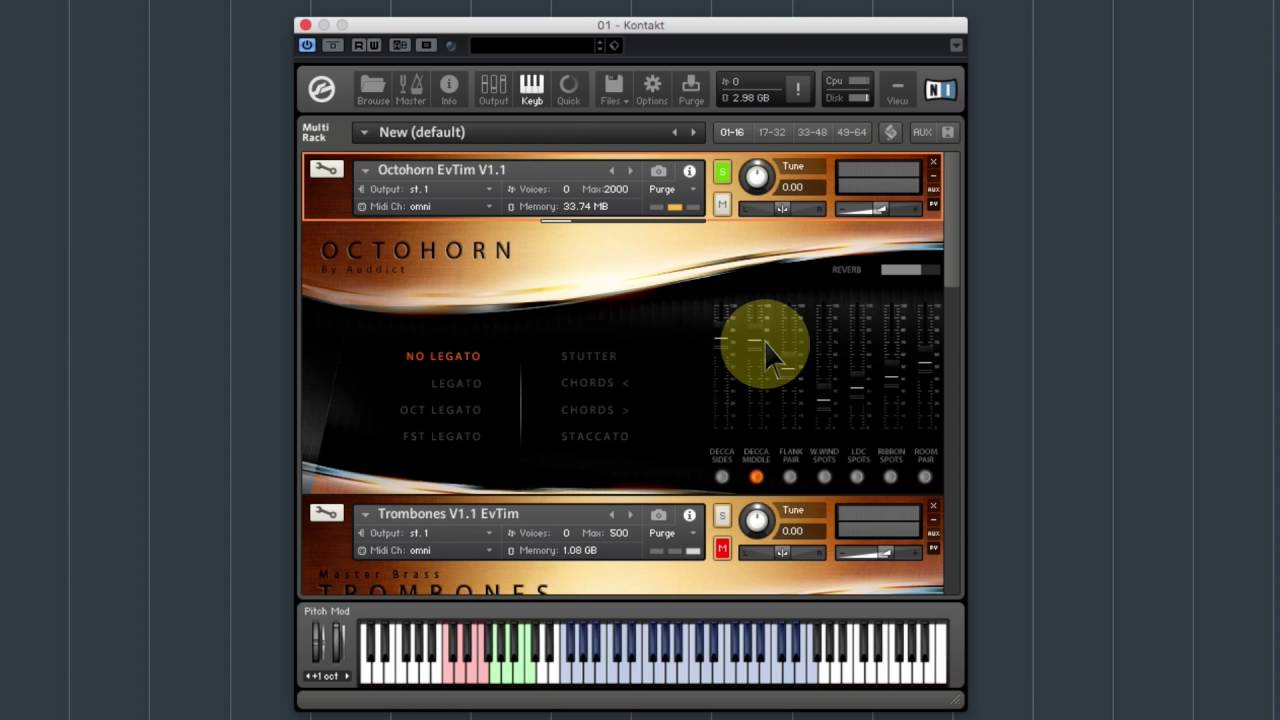This screenshot has width=1280, height=720.
Task: Click the Kontakt logo icon
Action: [321, 89]
